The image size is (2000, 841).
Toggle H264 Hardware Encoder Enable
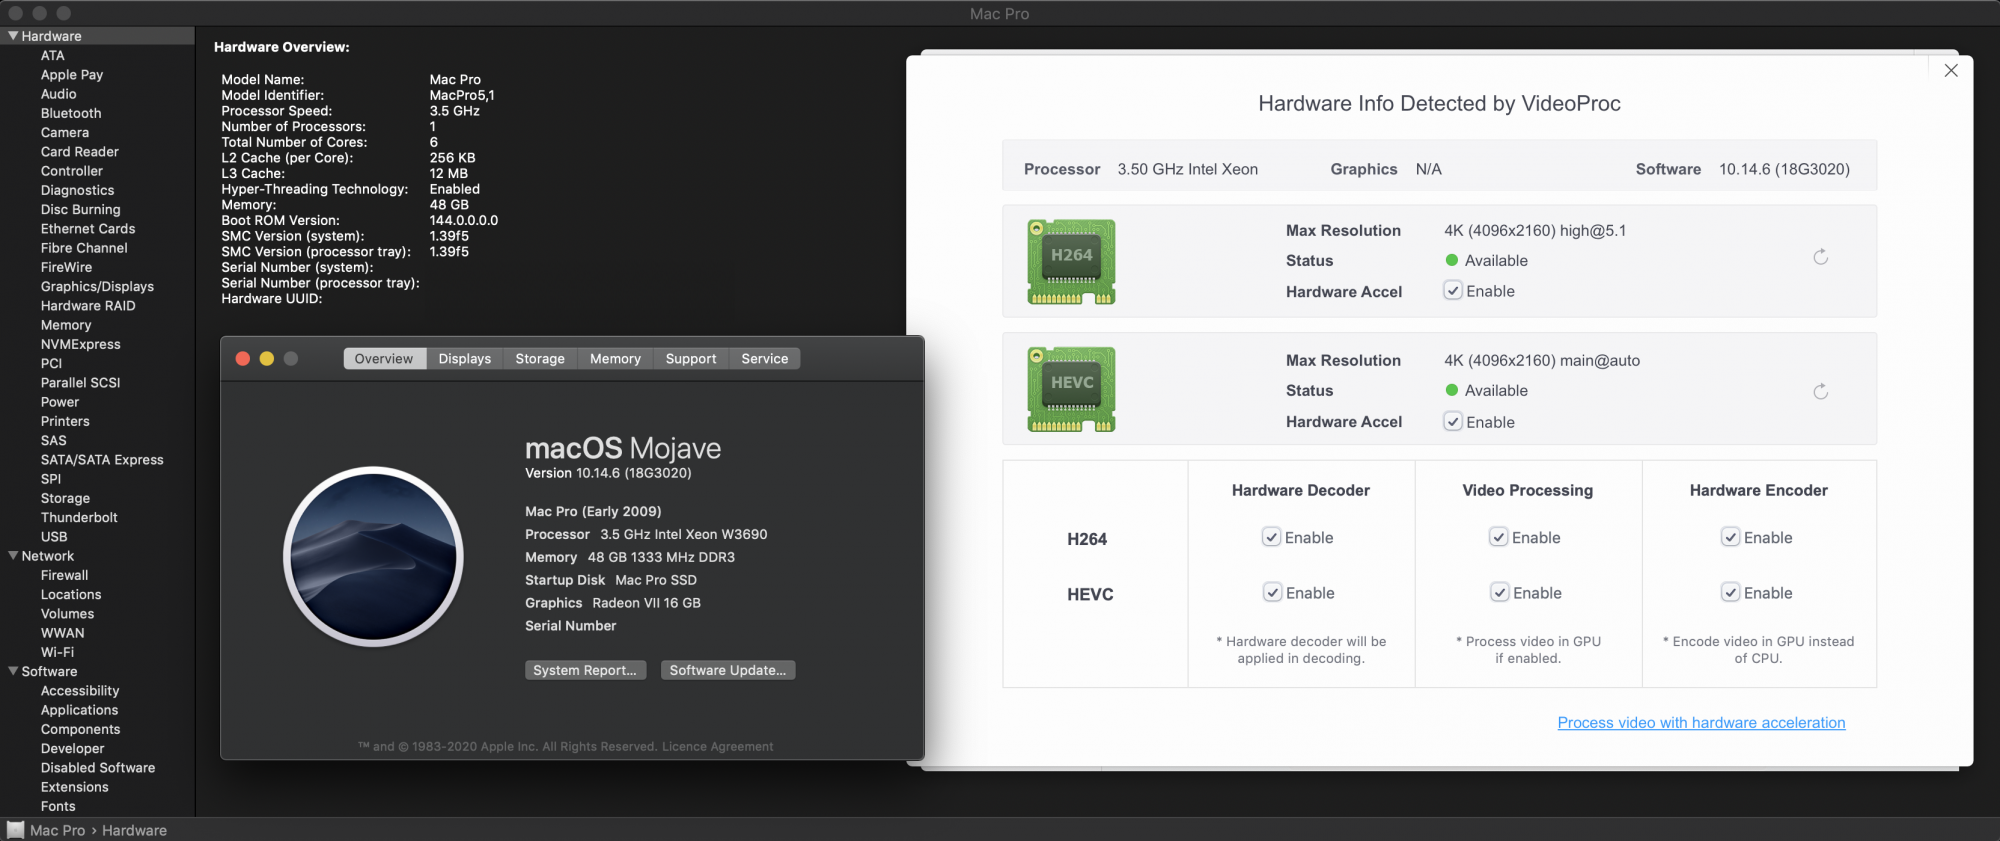pos(1730,537)
